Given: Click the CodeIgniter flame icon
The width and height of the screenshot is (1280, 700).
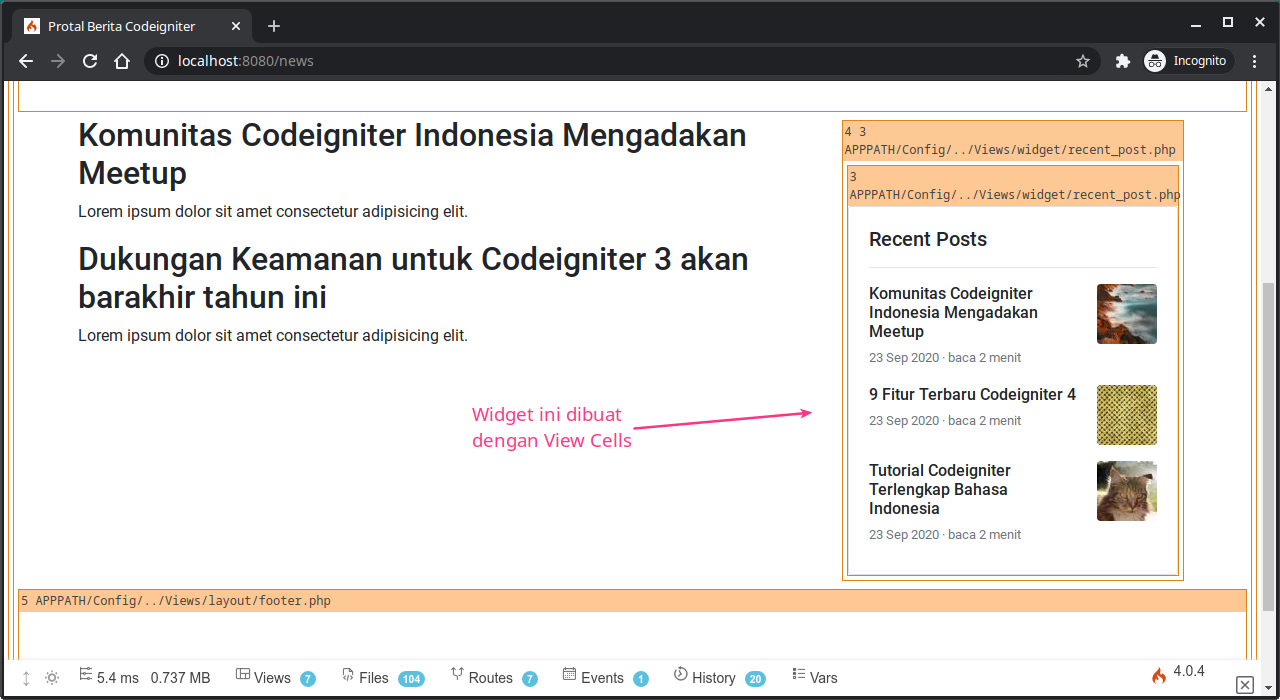Looking at the screenshot, I should tap(1159, 675).
